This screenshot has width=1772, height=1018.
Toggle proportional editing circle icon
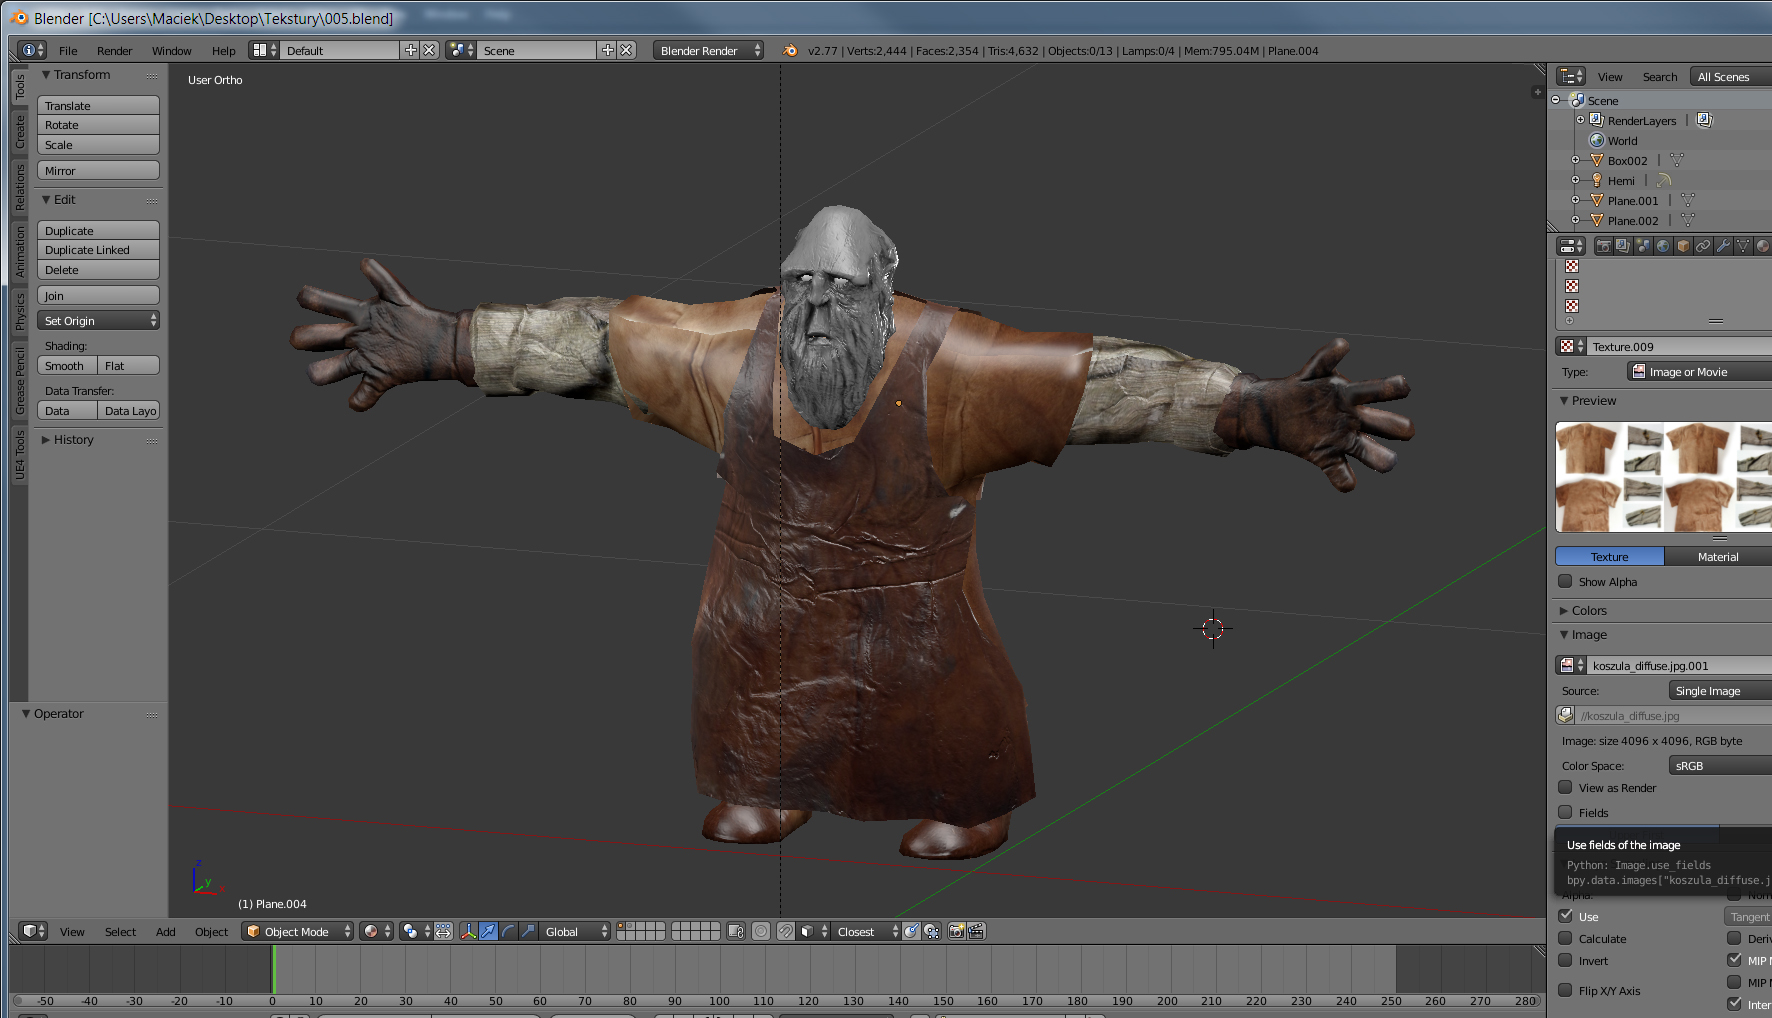point(761,931)
